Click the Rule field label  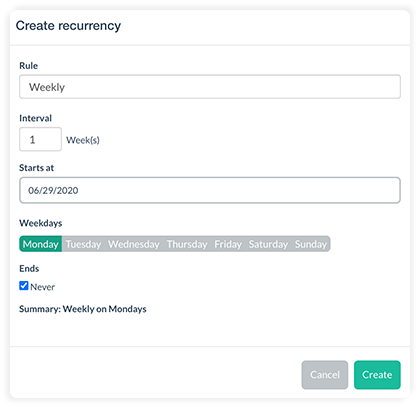coord(28,66)
